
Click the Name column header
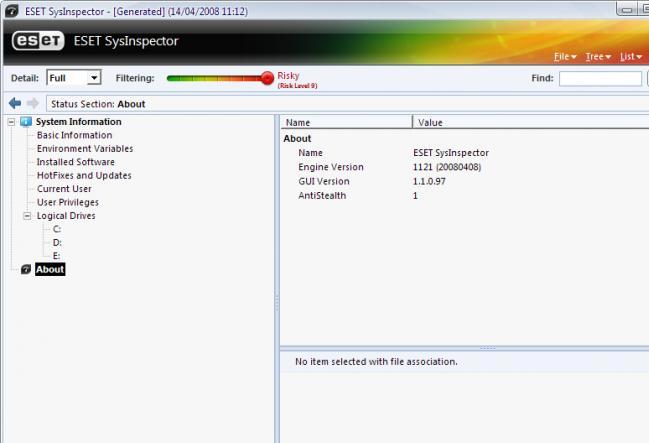pyautogui.click(x=345, y=122)
